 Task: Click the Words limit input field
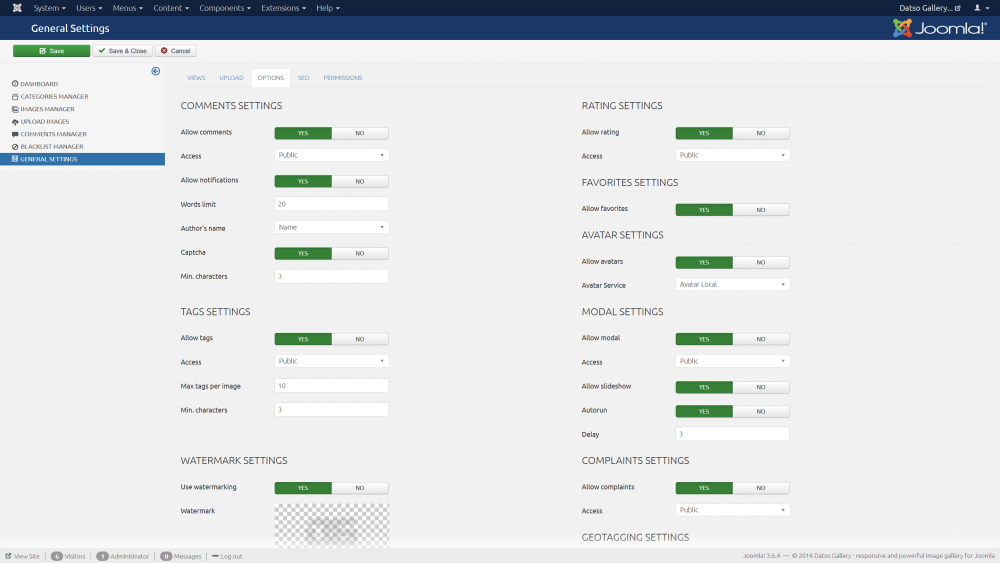tap(331, 204)
